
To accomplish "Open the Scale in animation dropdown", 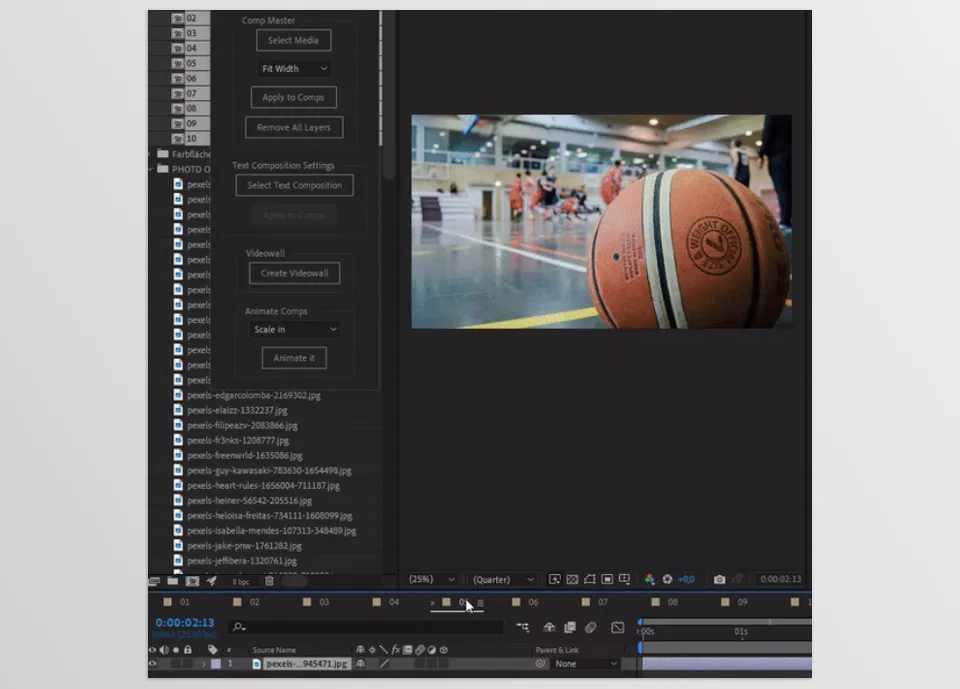I will (x=294, y=328).
